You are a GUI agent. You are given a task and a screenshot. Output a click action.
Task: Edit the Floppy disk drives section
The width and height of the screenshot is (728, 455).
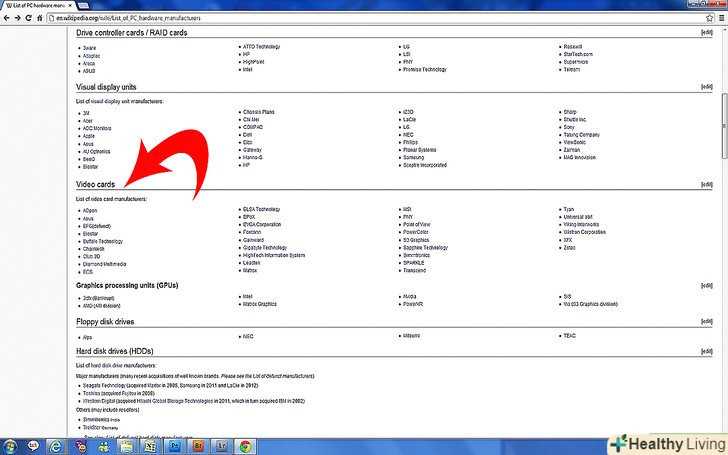pos(706,321)
